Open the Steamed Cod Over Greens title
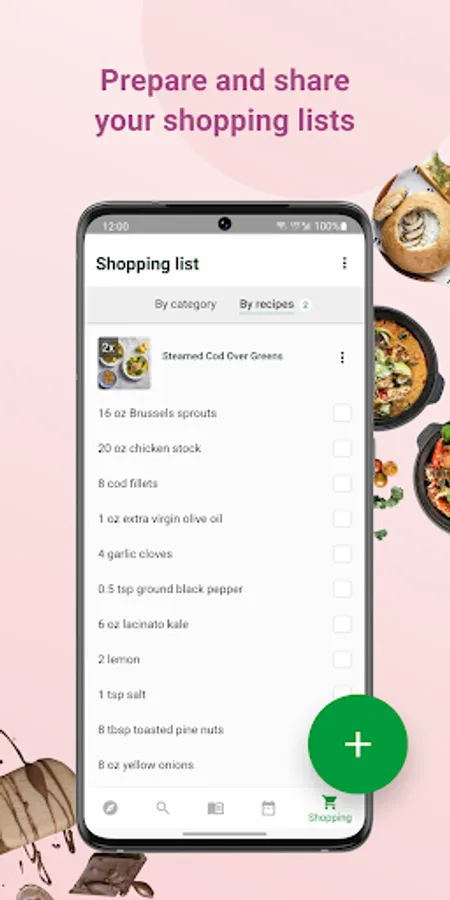 tap(222, 356)
